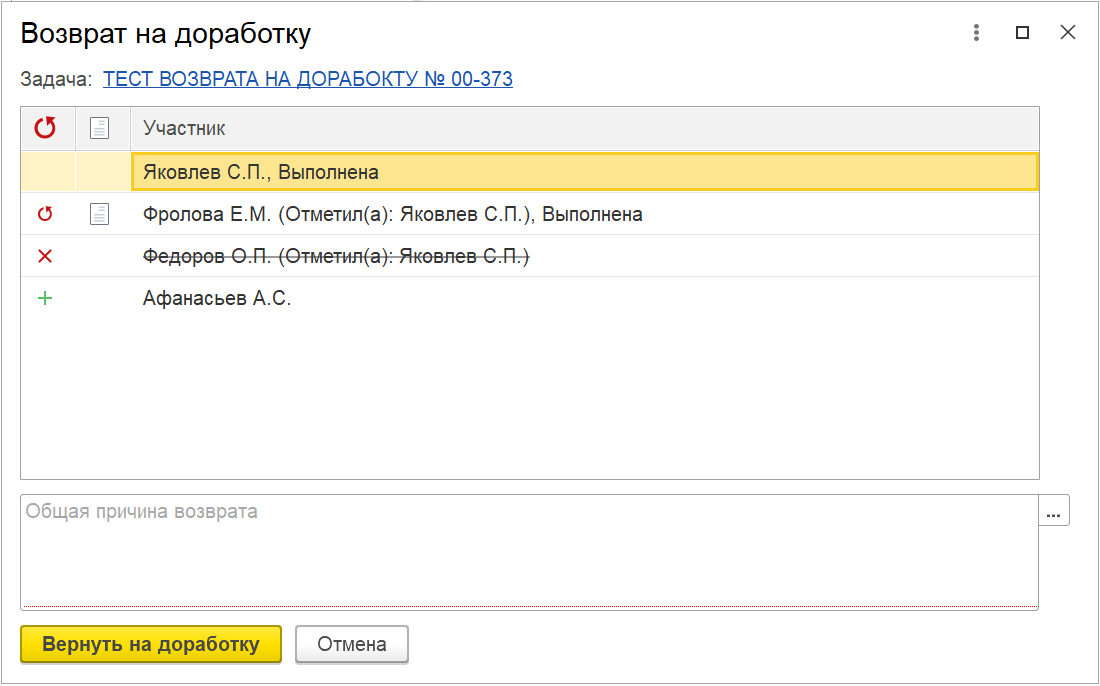
Task: Click the document icon in table header
Action: point(99,128)
